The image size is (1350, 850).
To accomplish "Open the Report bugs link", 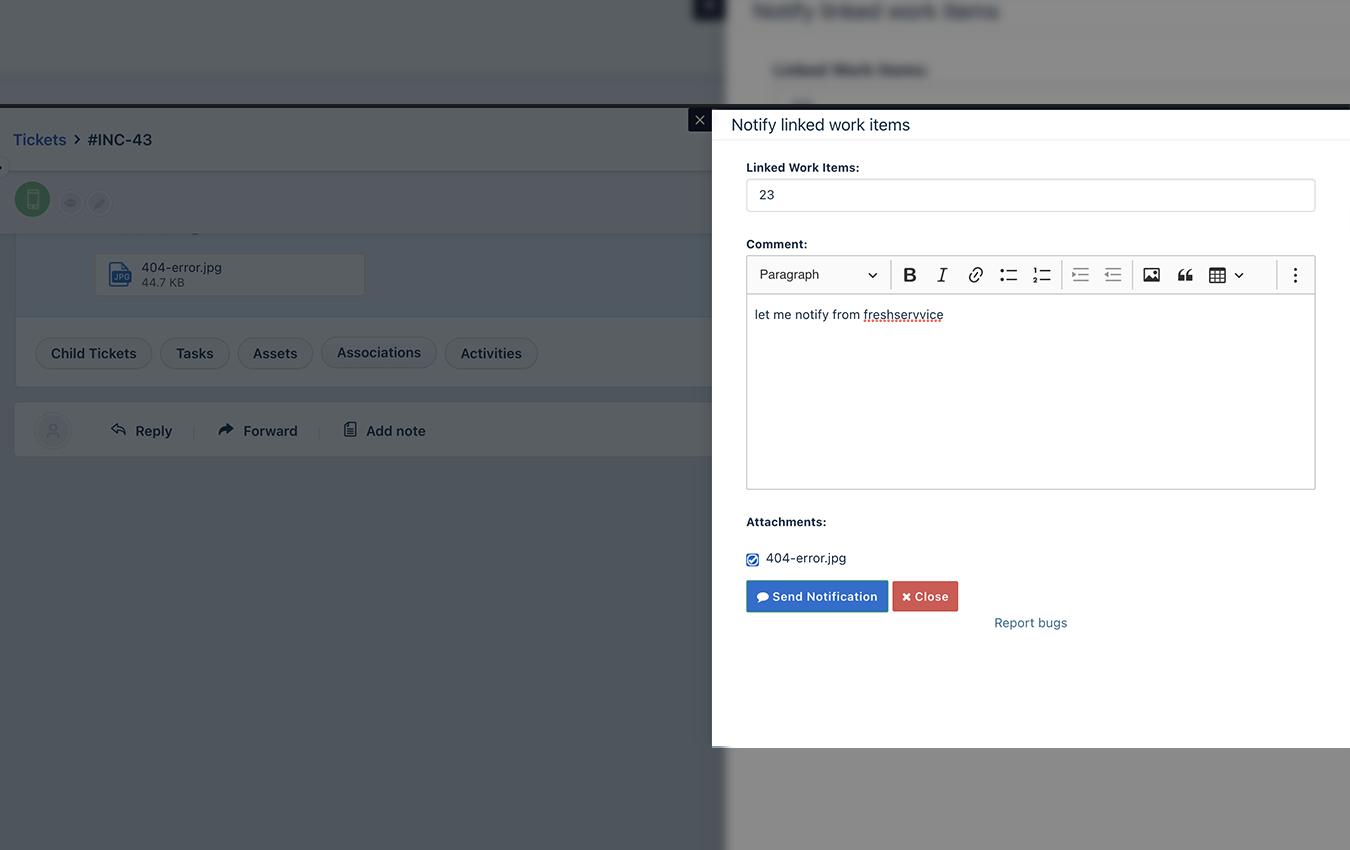I will point(1030,623).
